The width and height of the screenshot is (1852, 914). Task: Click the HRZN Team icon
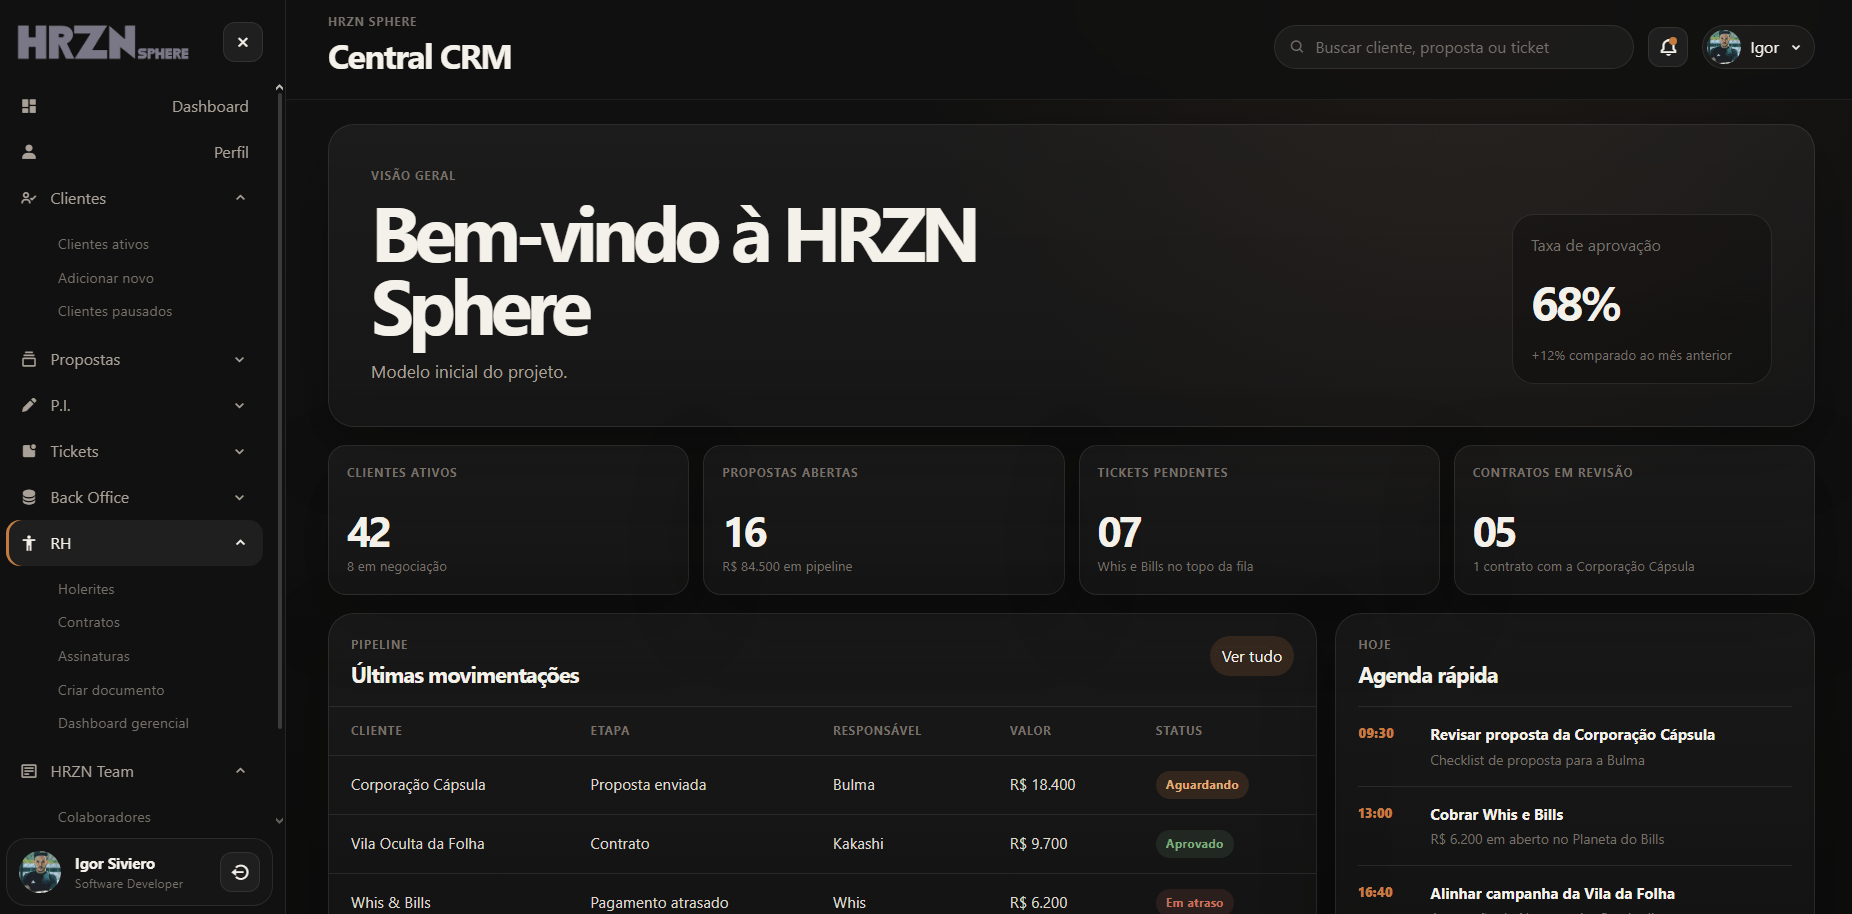[29, 771]
